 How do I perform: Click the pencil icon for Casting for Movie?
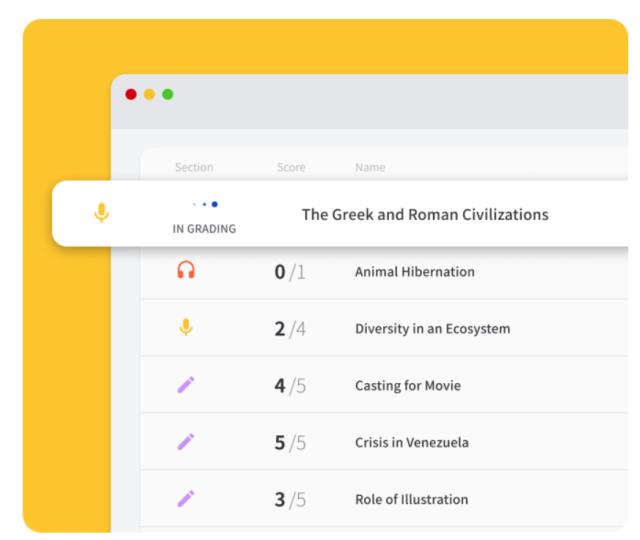point(186,385)
